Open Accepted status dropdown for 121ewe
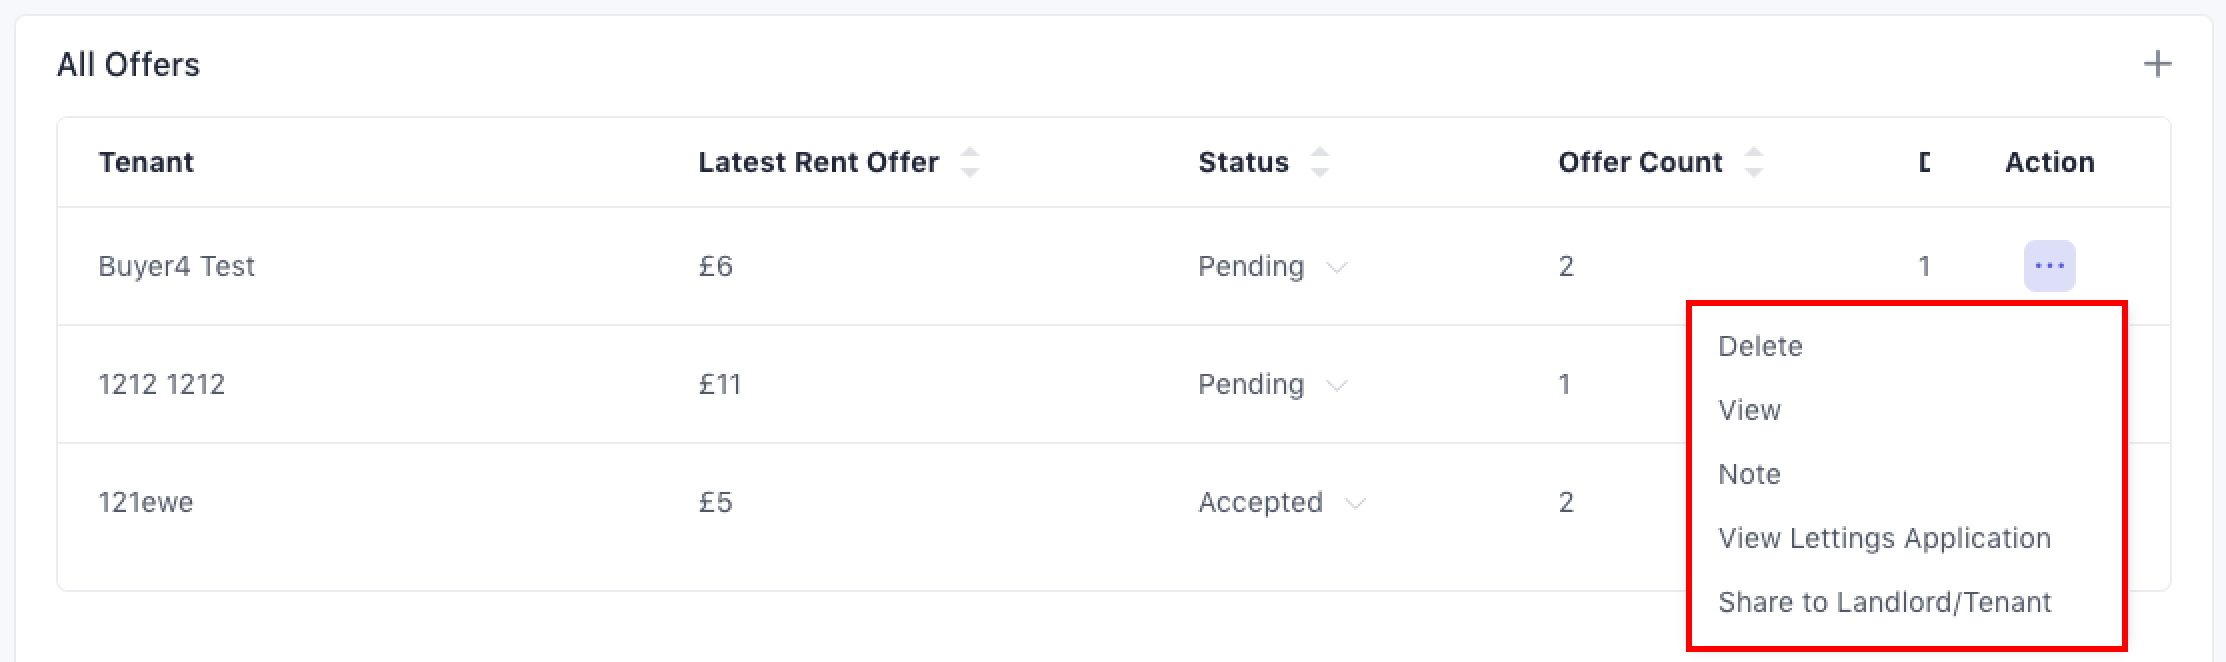2226x662 pixels. pyautogui.click(x=1355, y=503)
